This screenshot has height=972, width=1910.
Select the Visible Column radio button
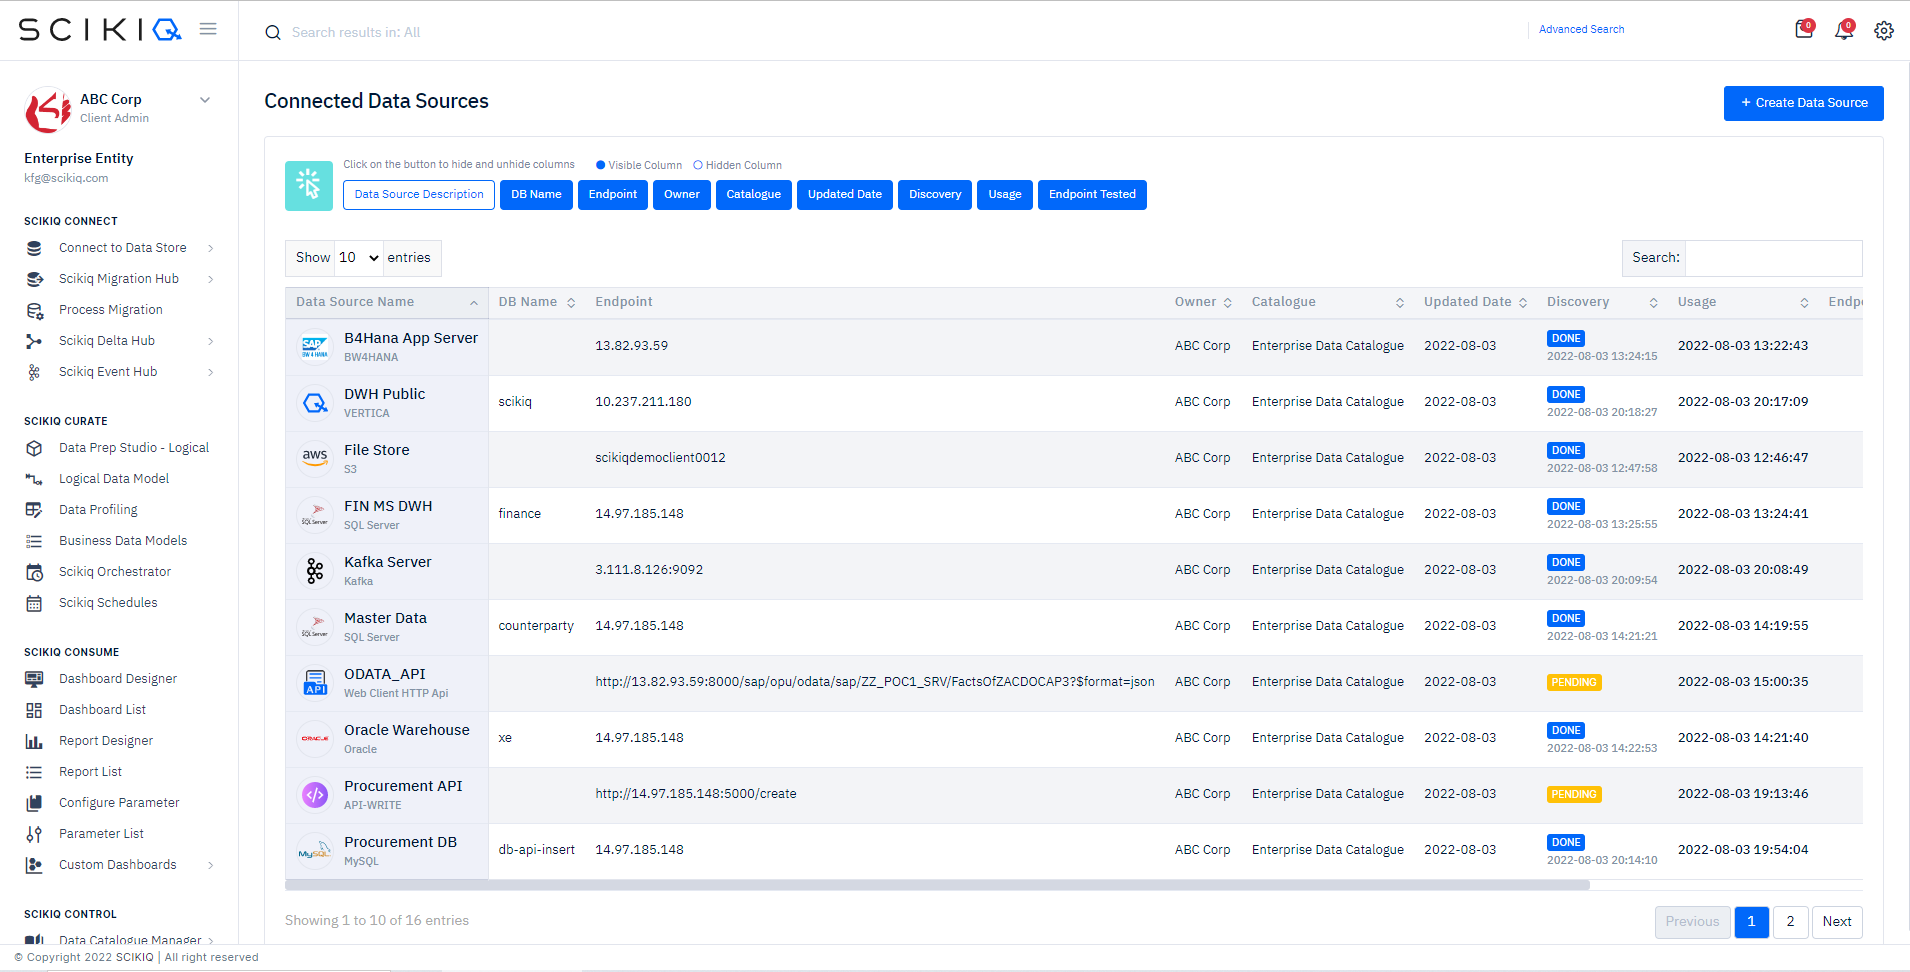[x=600, y=164]
